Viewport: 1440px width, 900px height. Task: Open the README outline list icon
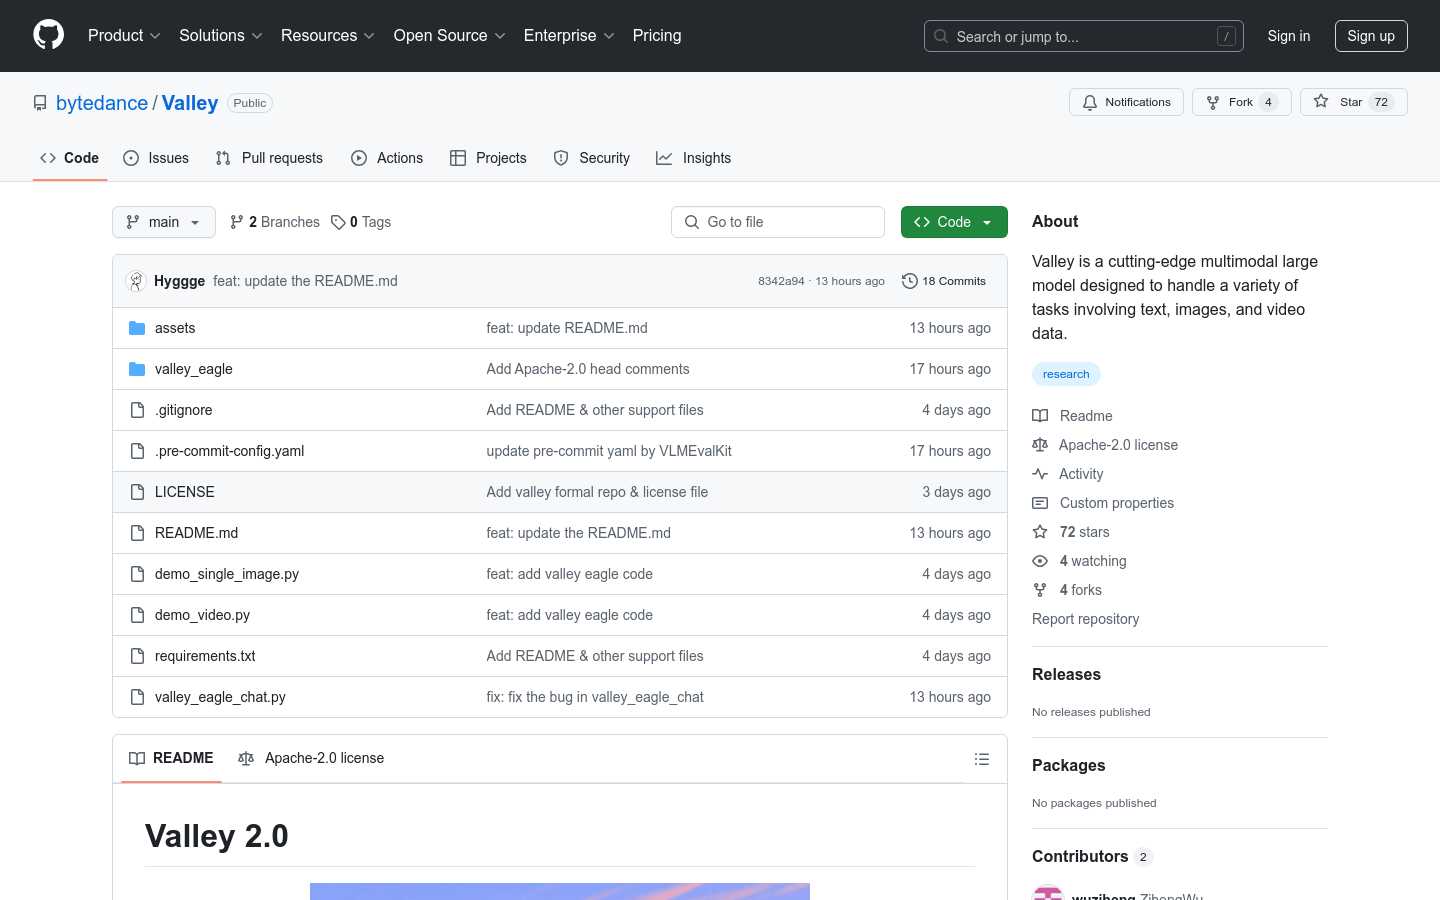982,759
